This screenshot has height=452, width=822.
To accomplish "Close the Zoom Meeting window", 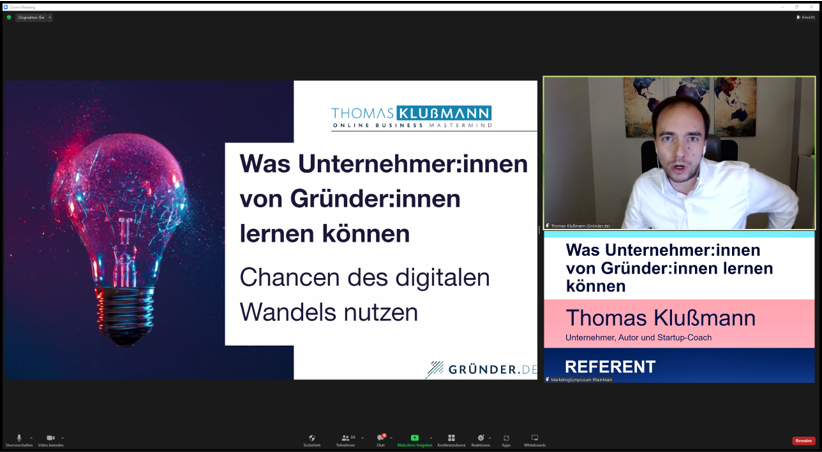I will point(810,7).
